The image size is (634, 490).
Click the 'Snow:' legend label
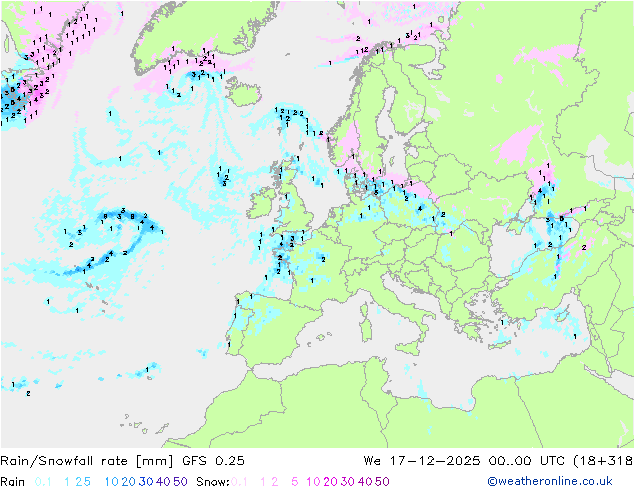click(213, 482)
